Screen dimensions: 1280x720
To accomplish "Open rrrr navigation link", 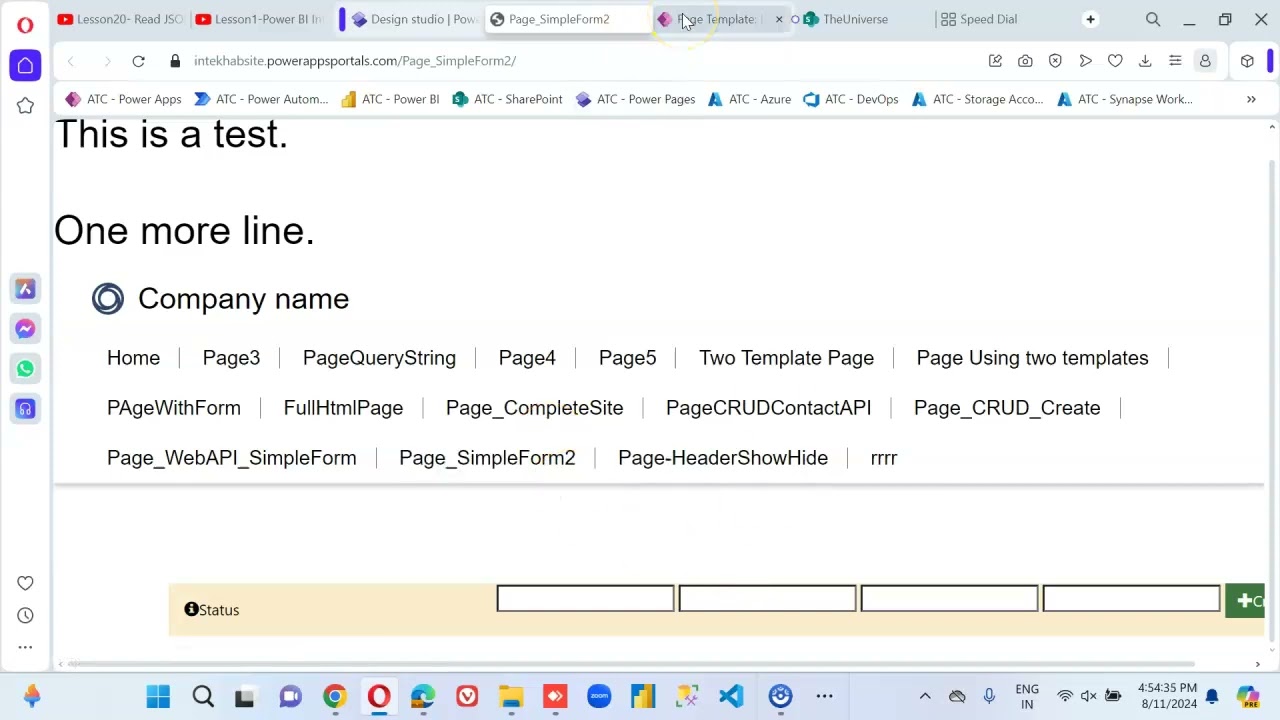I will click(884, 458).
